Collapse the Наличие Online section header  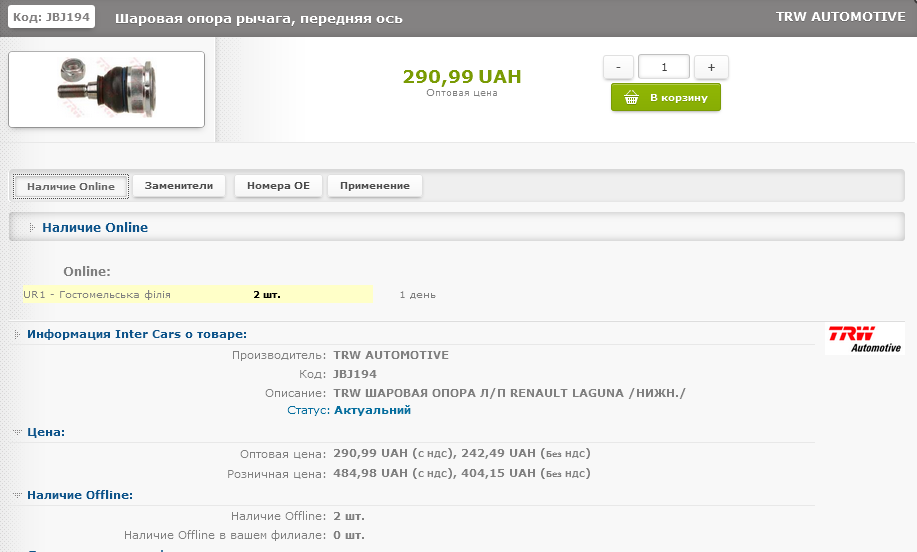95,228
